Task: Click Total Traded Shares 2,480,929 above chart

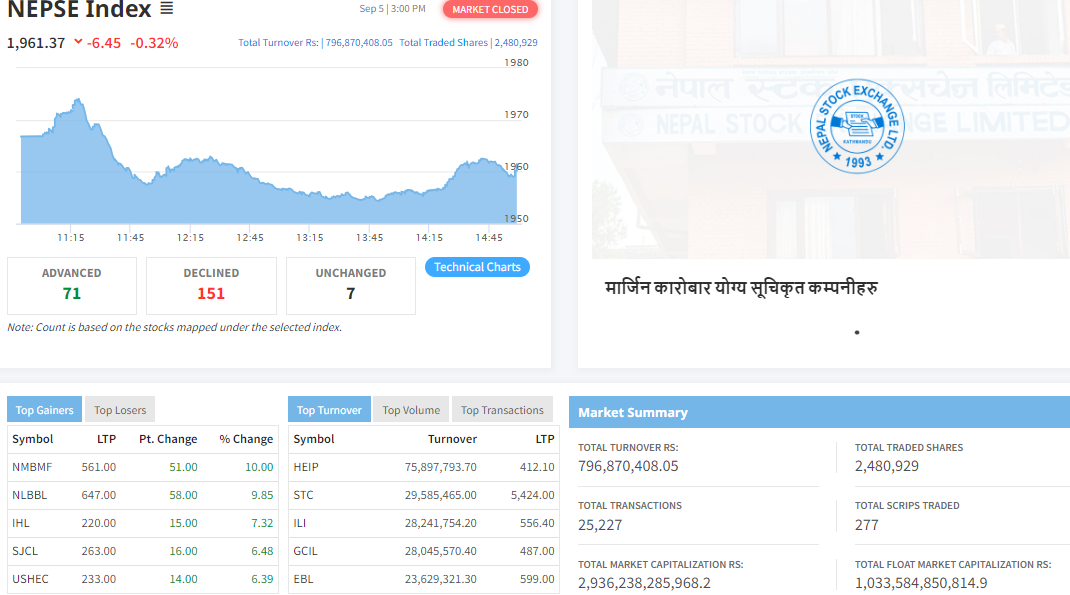Action: [x=468, y=42]
